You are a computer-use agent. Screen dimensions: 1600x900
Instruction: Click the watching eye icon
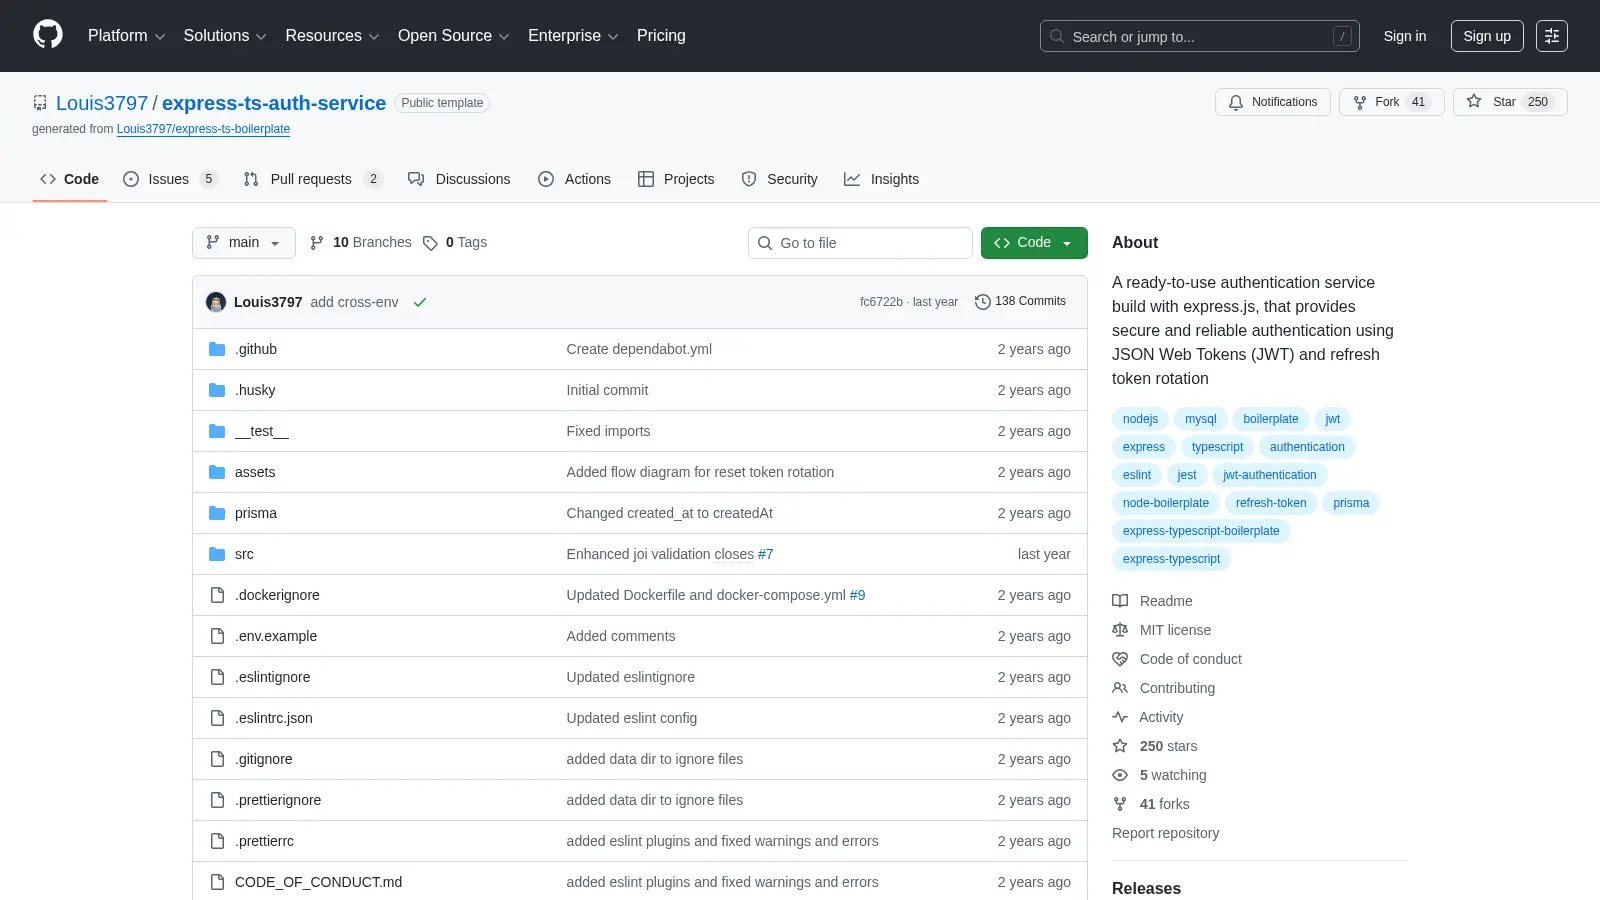coord(1120,775)
